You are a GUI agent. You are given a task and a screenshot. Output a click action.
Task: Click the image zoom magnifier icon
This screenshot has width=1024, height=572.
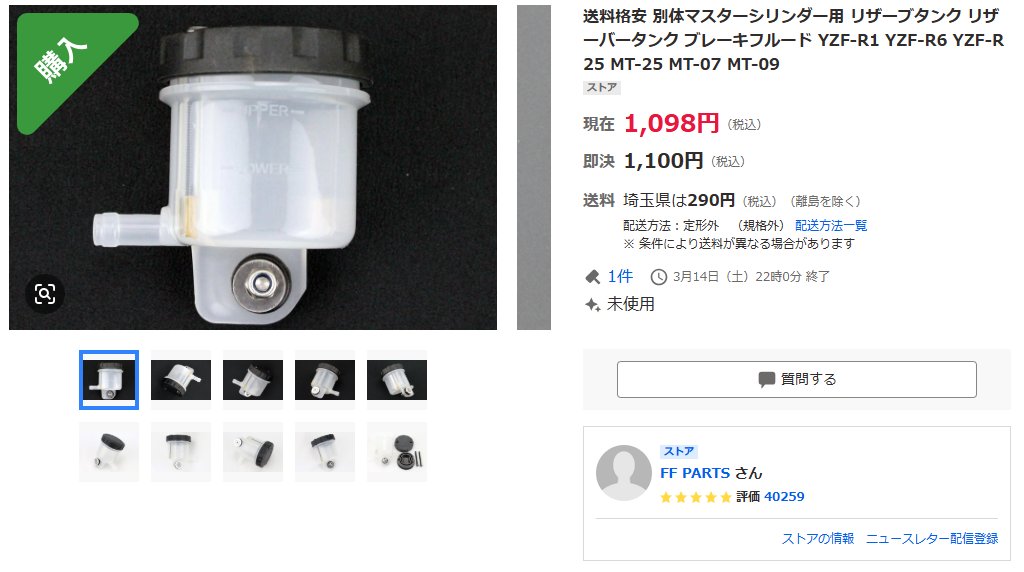44,294
